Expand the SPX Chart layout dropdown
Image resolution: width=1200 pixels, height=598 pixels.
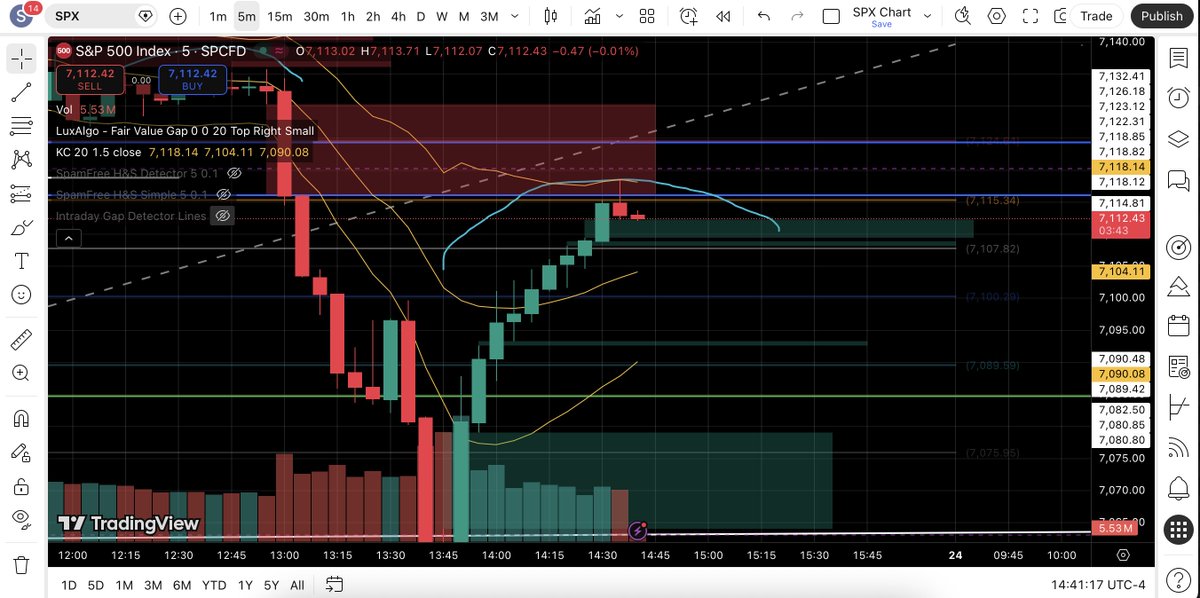(927, 16)
